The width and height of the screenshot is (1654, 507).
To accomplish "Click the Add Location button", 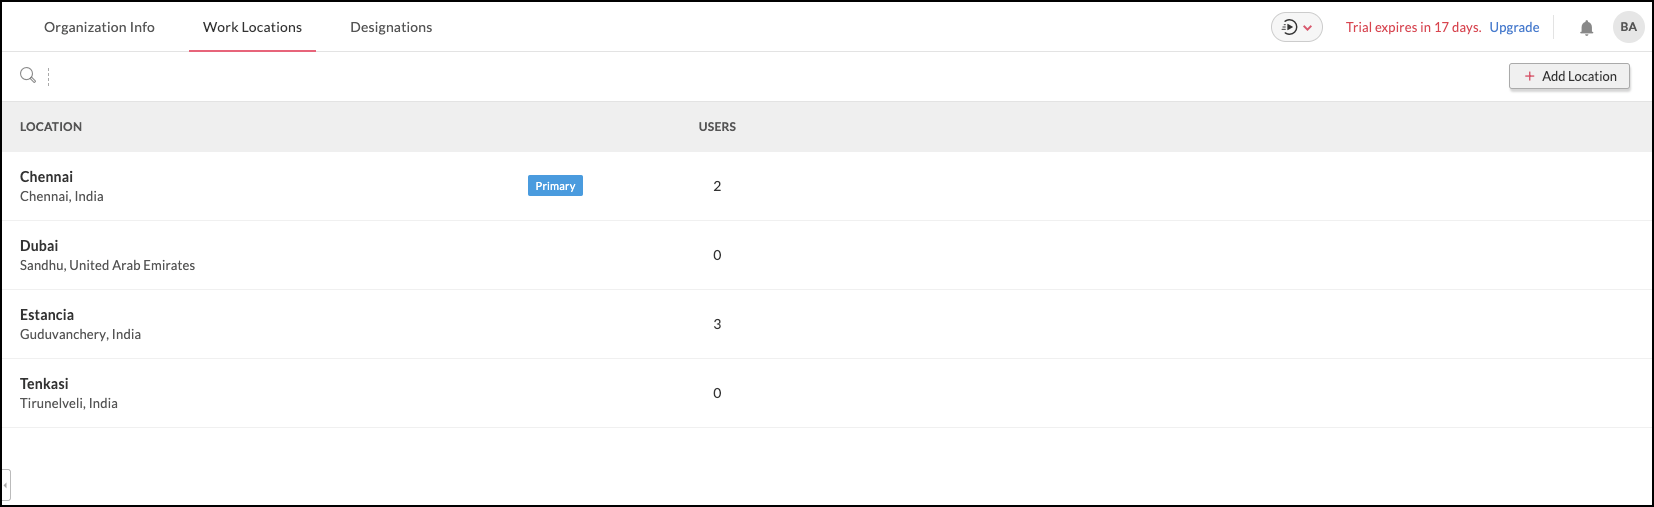I will 1569,76.
